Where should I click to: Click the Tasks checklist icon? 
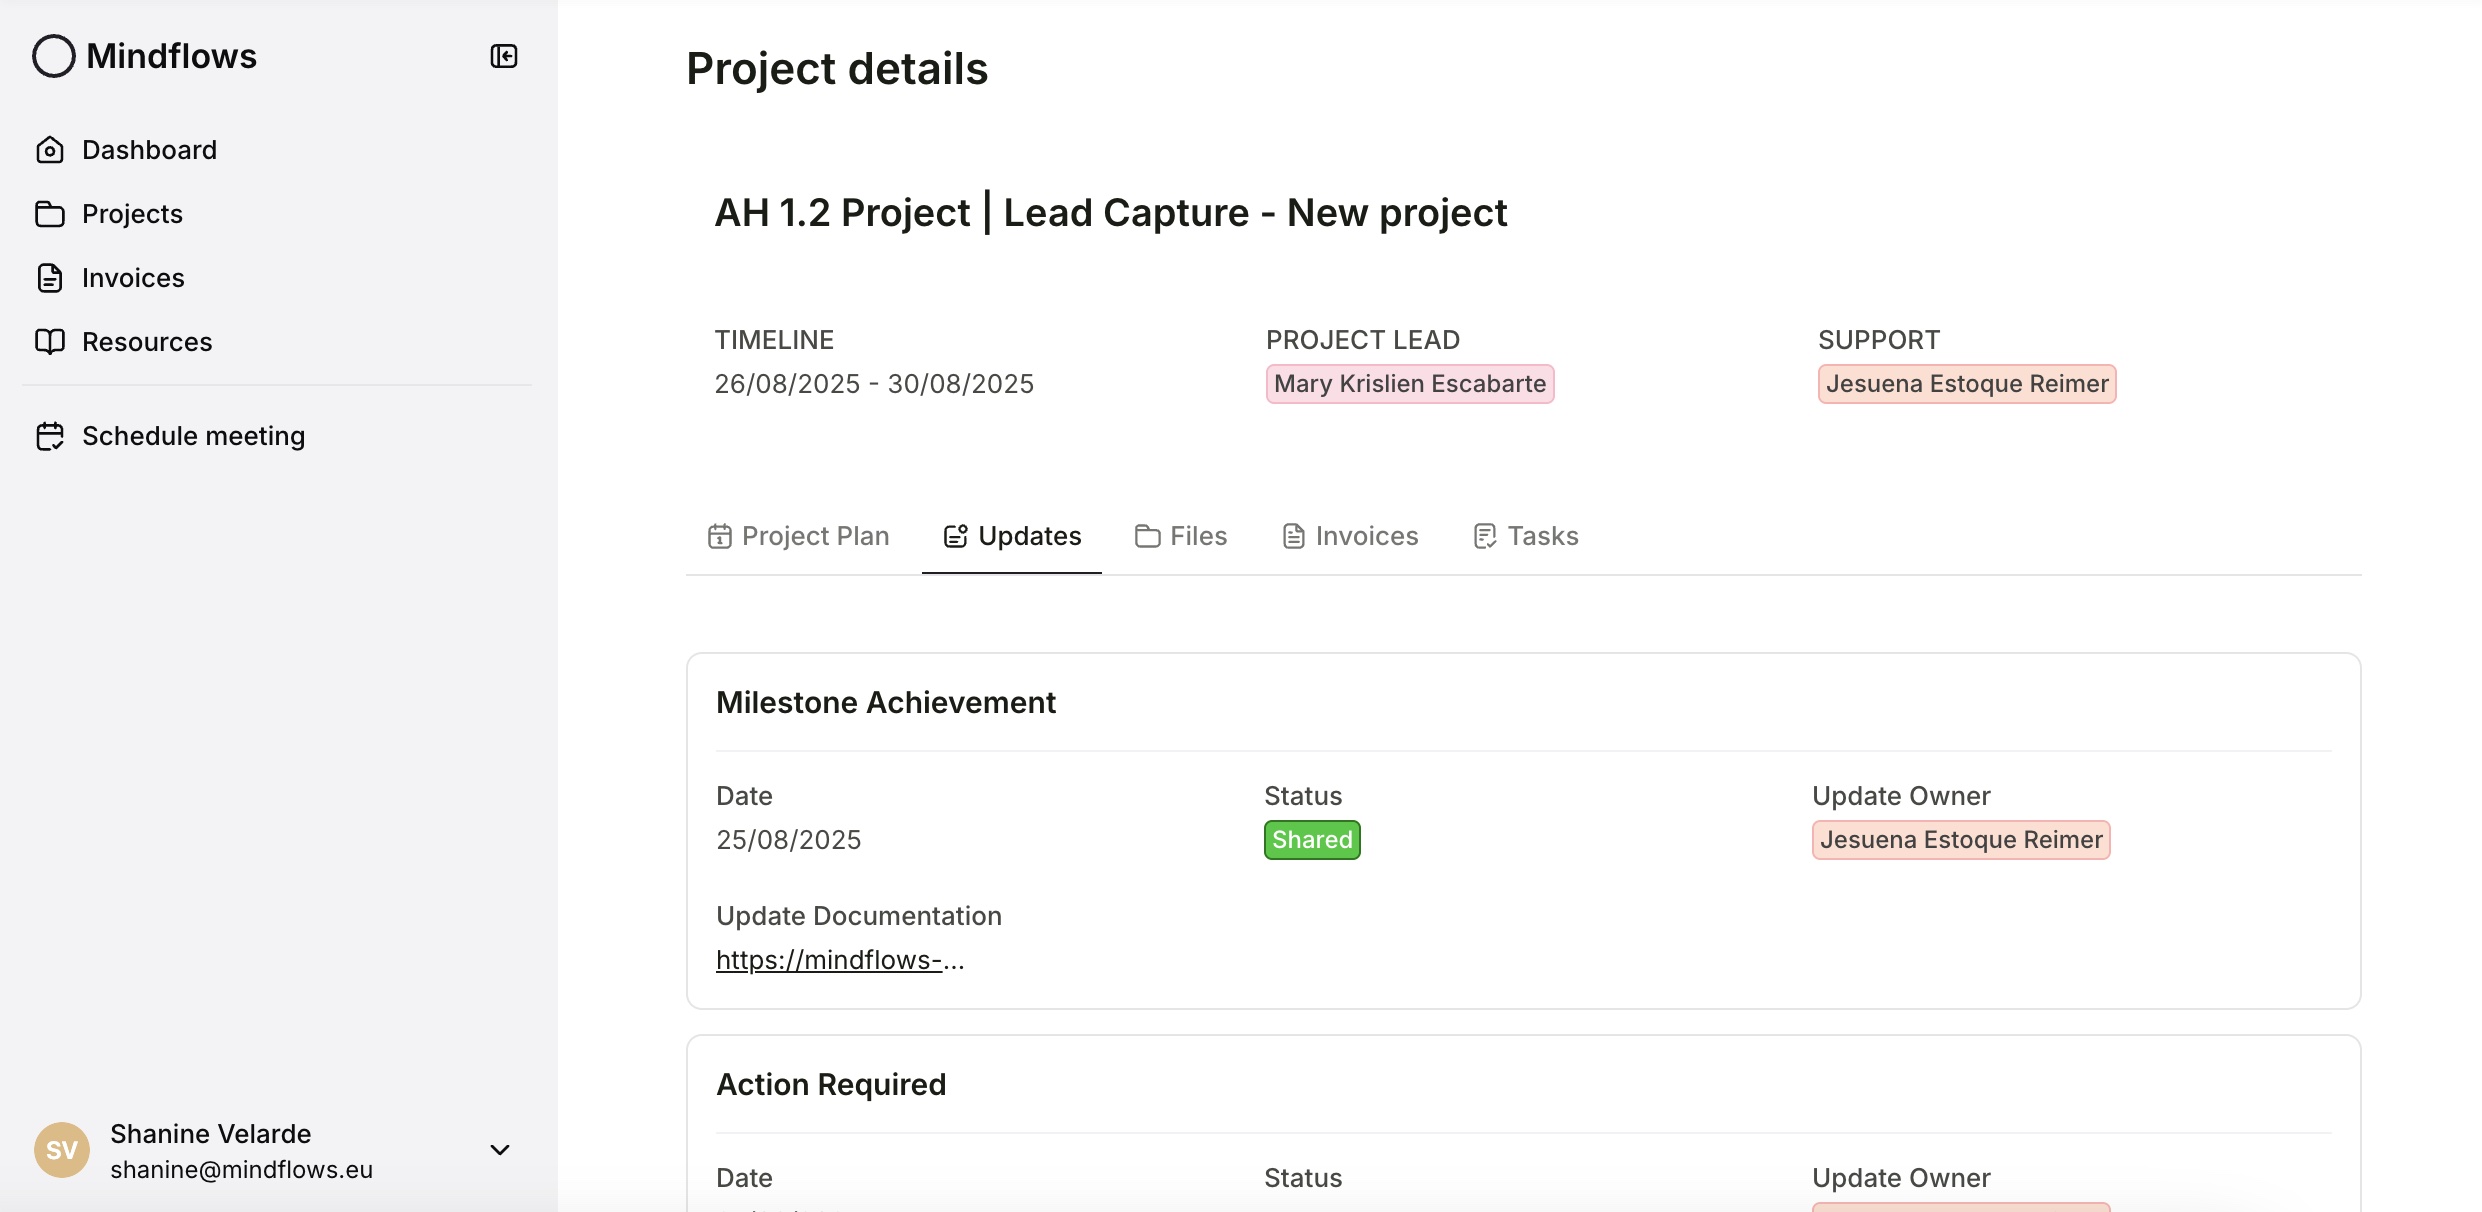click(x=1483, y=535)
